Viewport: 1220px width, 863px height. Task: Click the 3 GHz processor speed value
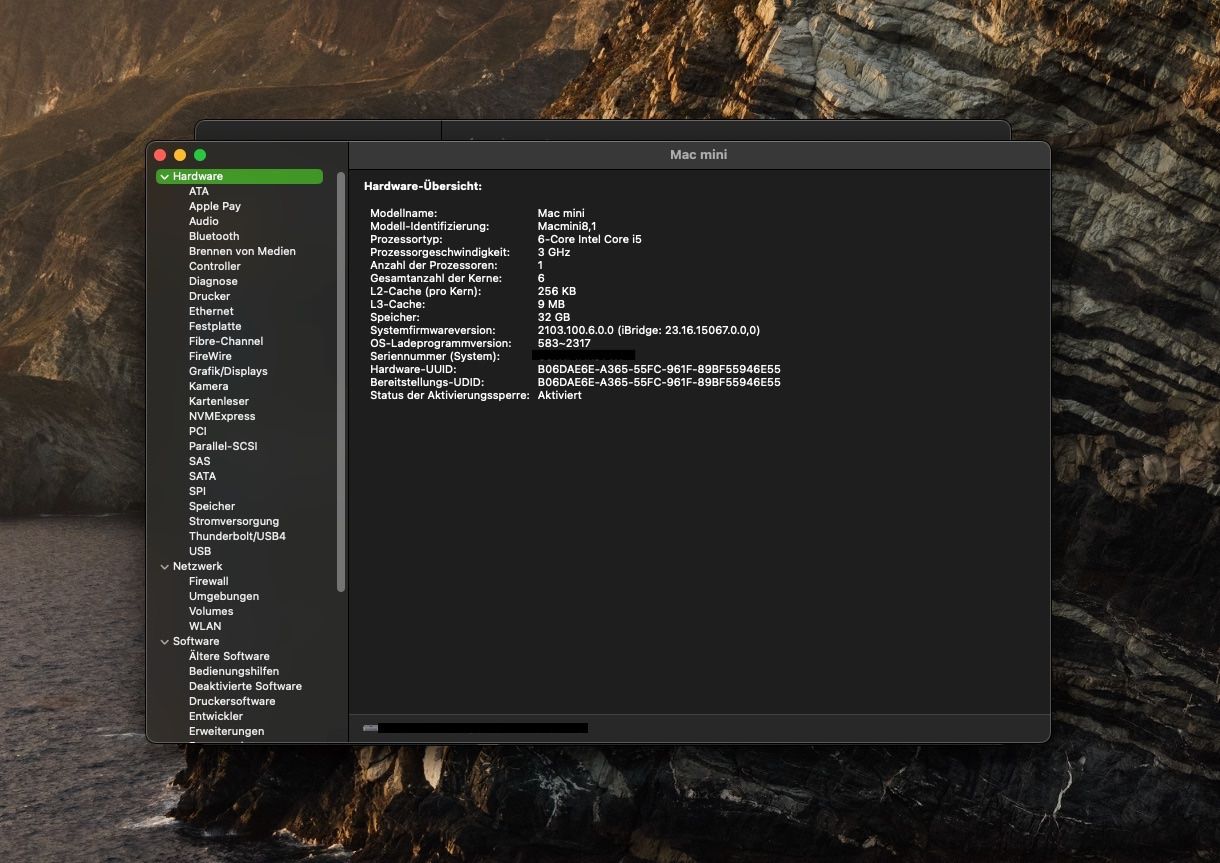[x=554, y=252]
